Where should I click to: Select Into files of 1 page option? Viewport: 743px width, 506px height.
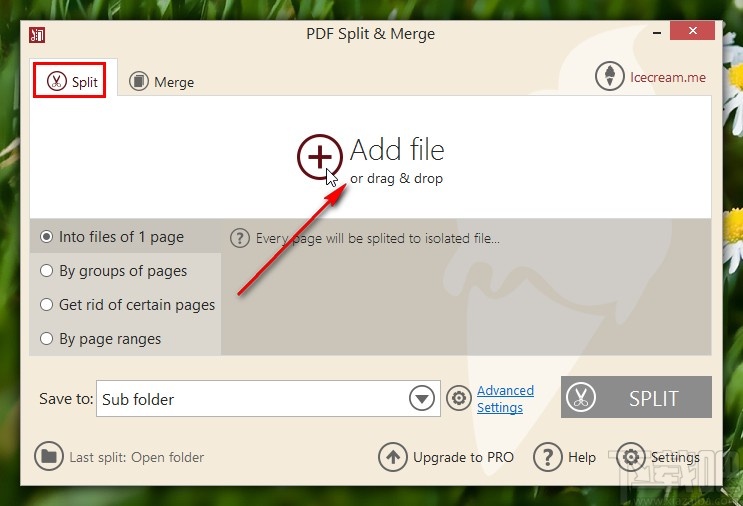112,236
